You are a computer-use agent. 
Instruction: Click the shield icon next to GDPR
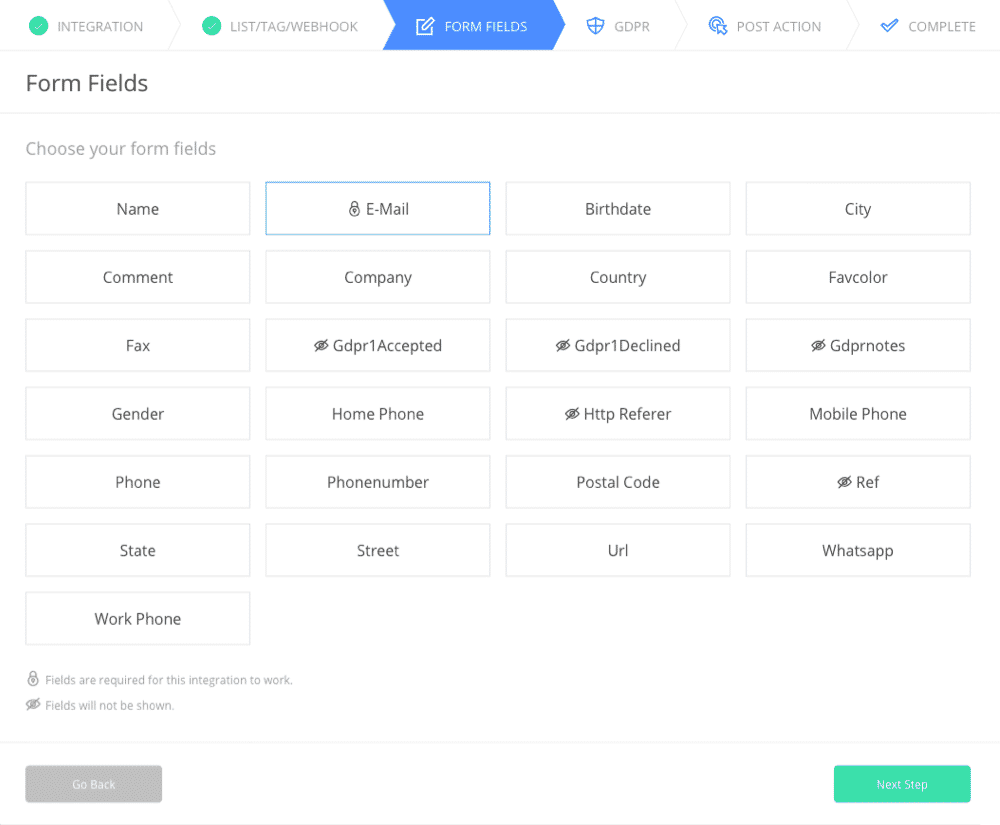[x=595, y=26]
